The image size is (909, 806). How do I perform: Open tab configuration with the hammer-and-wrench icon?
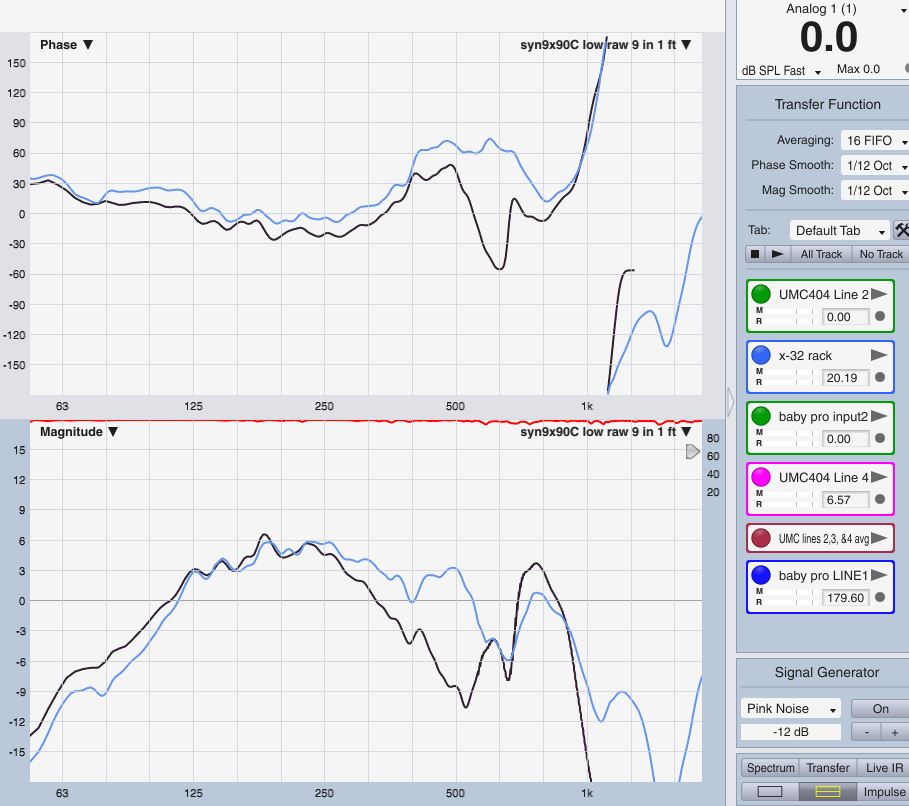pyautogui.click(x=901, y=230)
